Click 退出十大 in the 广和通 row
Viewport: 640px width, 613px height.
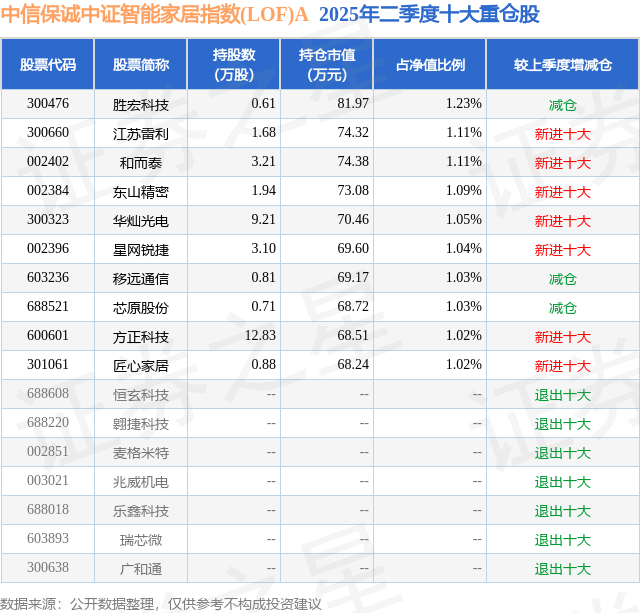tap(563, 569)
